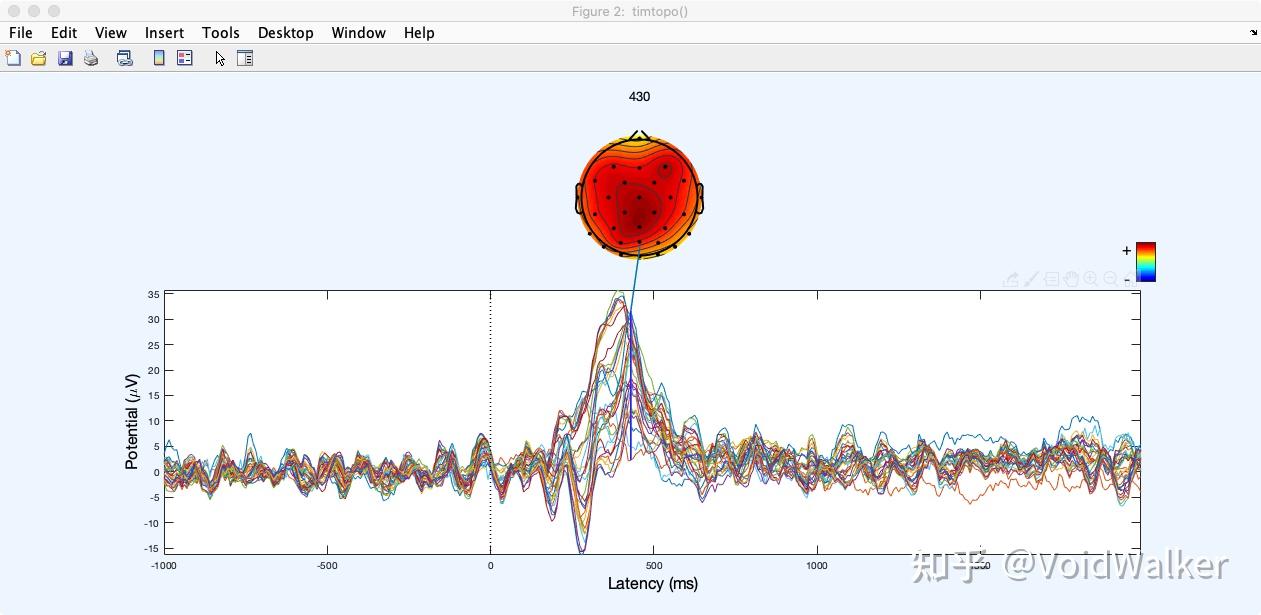Save the figure with the Save icon
Viewport: 1261px width, 615px height.
pyautogui.click(x=65, y=58)
